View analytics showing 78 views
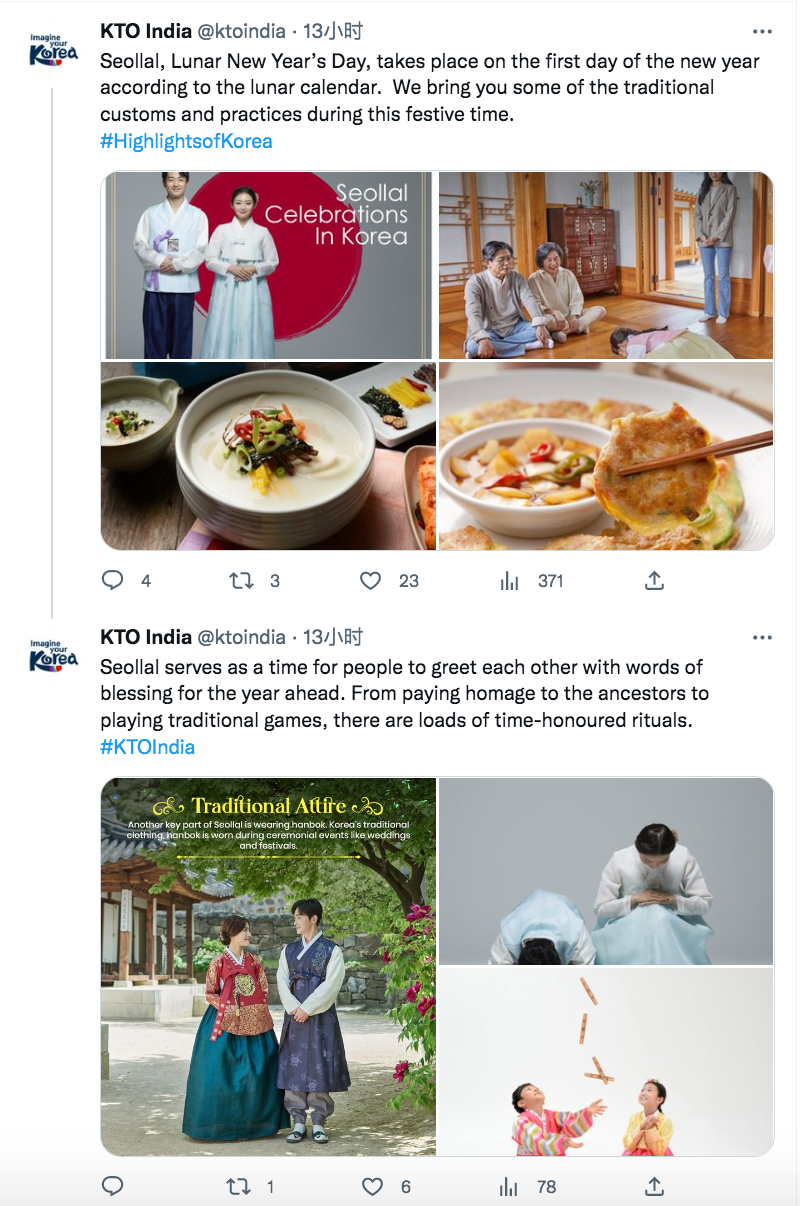 510,1186
